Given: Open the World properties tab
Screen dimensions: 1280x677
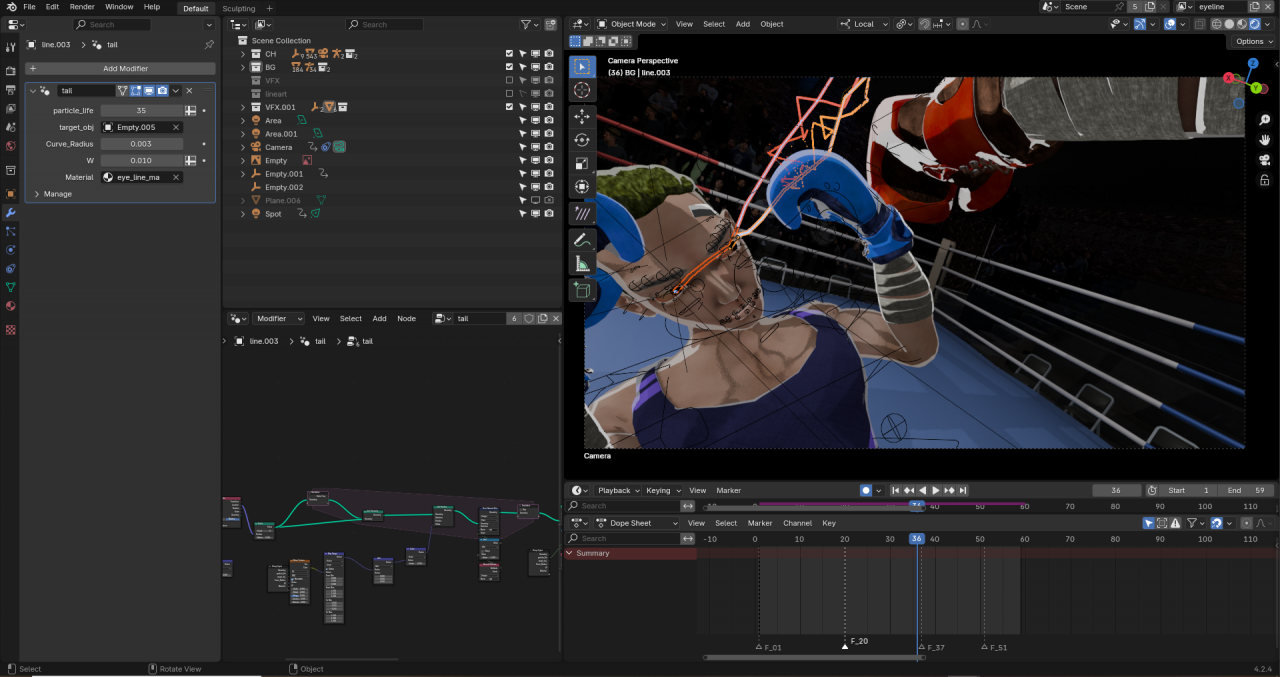Looking at the screenshot, I should 11,146.
